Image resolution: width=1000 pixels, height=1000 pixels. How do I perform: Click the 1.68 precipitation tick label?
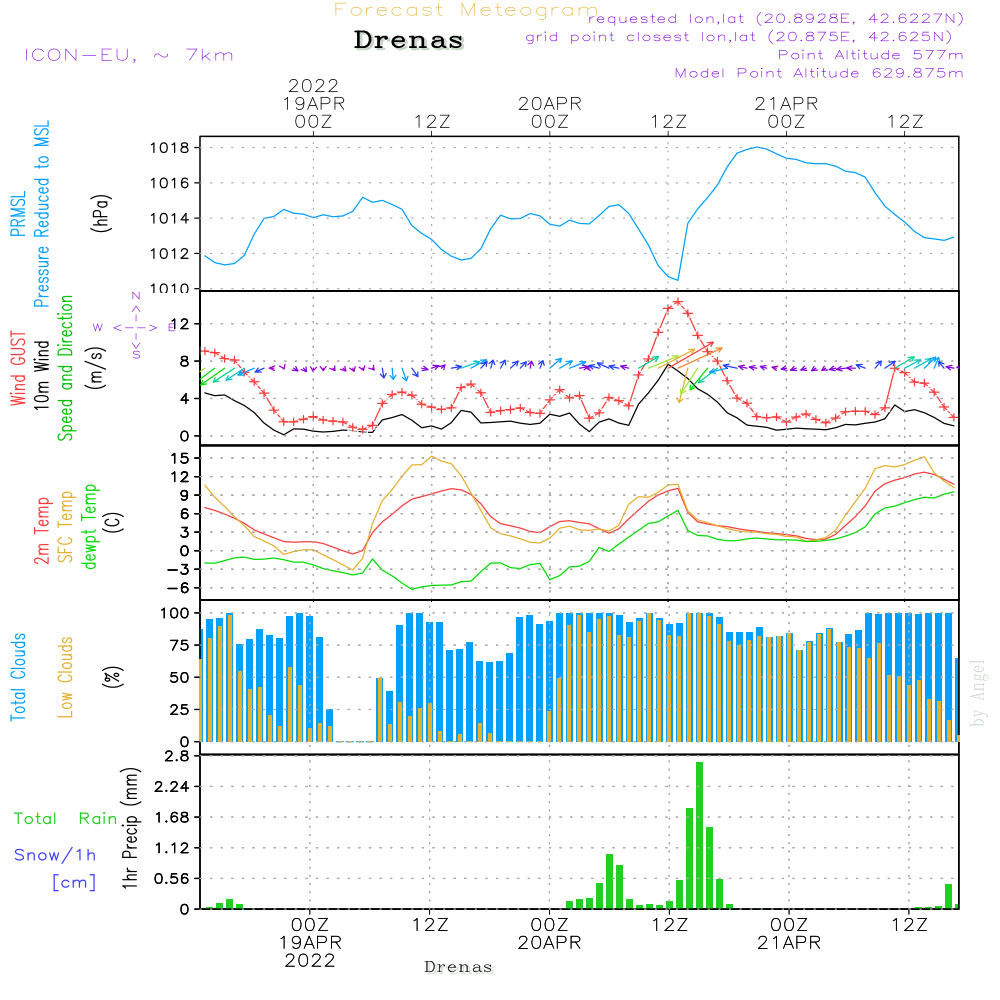pyautogui.click(x=172, y=818)
